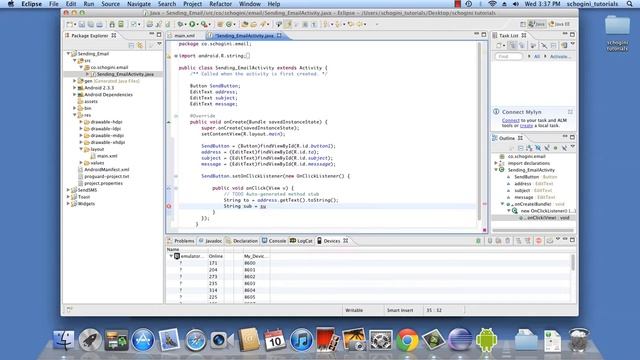Toggle Sort members in Outline toolbar
640x360 pixels.
[529, 148]
